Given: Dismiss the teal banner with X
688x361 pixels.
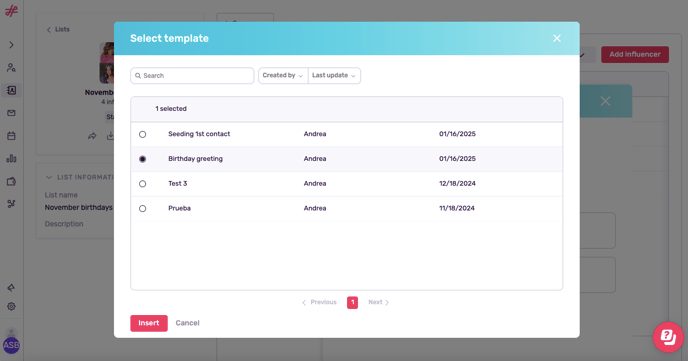Looking at the screenshot, I should click(605, 101).
